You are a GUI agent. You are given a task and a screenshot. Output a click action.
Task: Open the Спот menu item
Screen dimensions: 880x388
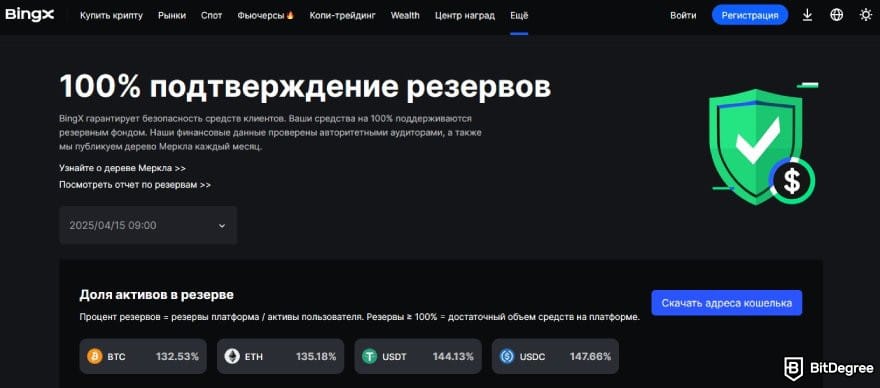[212, 16]
